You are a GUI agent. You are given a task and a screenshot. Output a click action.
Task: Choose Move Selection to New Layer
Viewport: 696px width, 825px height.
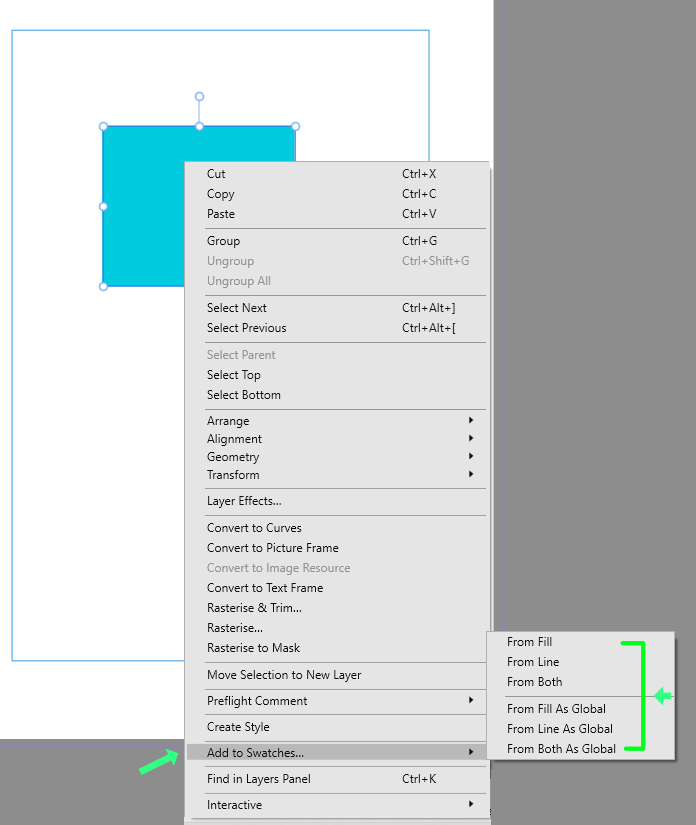[337, 675]
